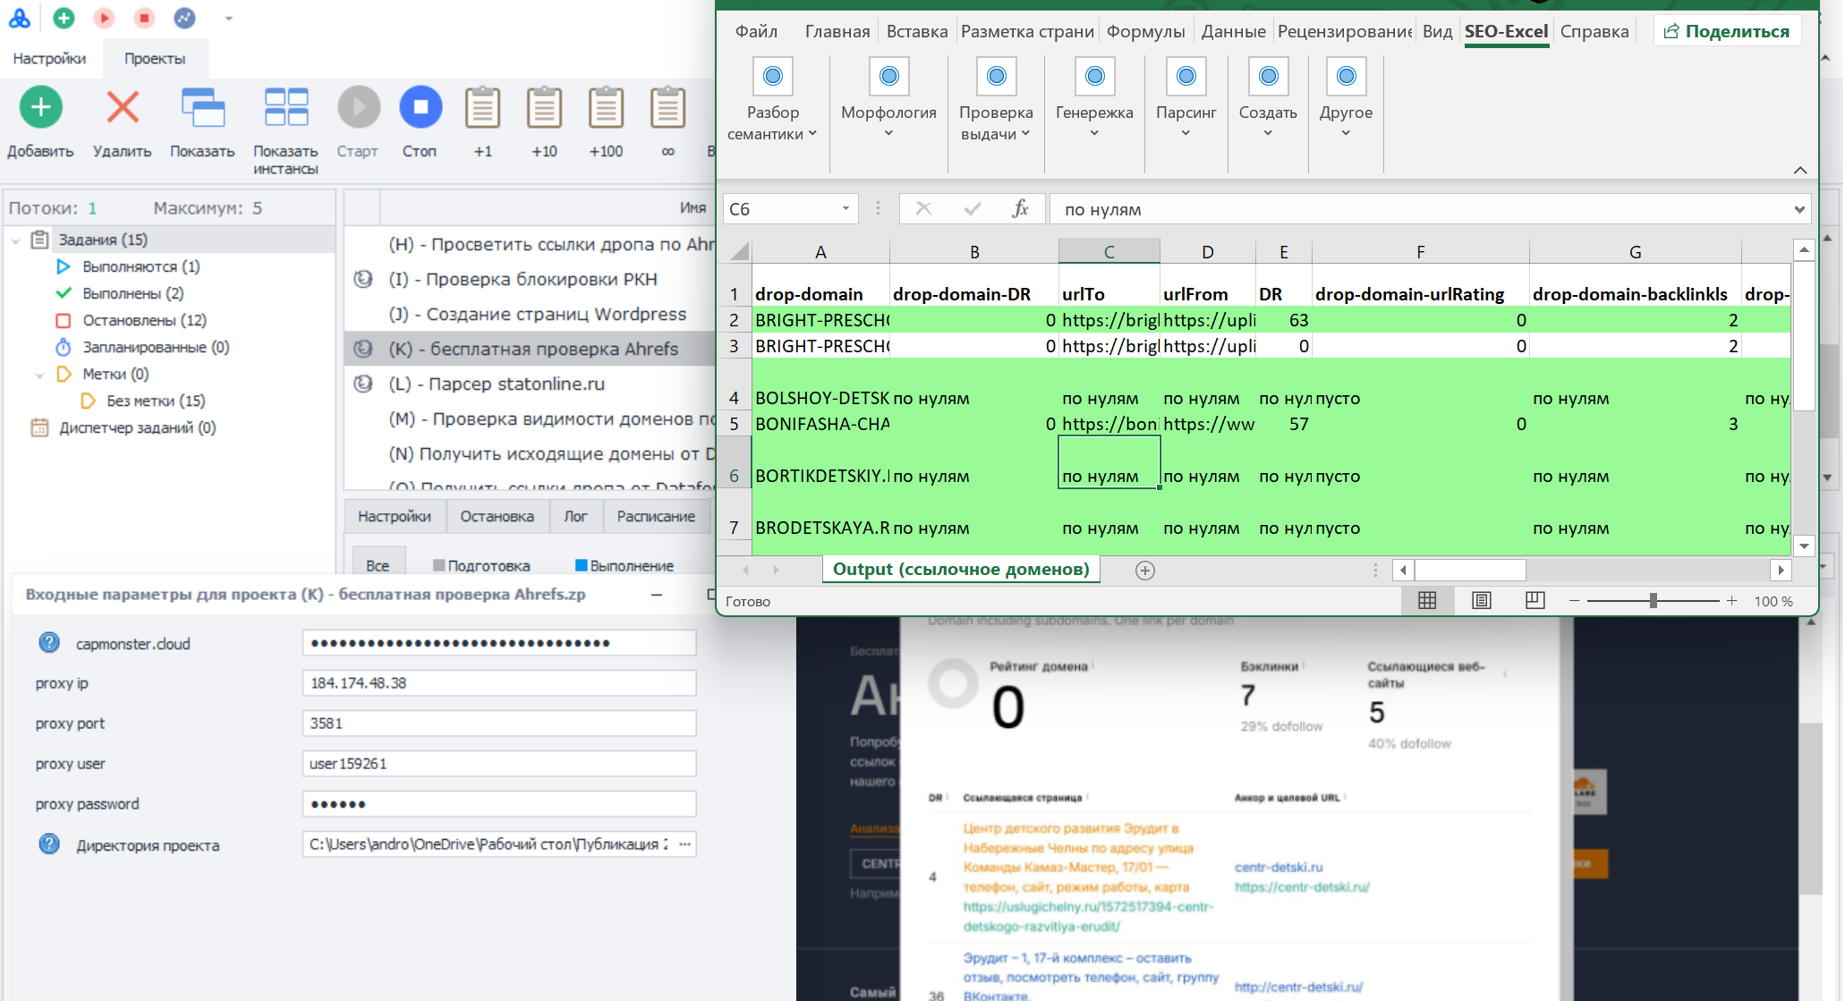
Task: Open the Расписание tab
Action: [x=656, y=516]
